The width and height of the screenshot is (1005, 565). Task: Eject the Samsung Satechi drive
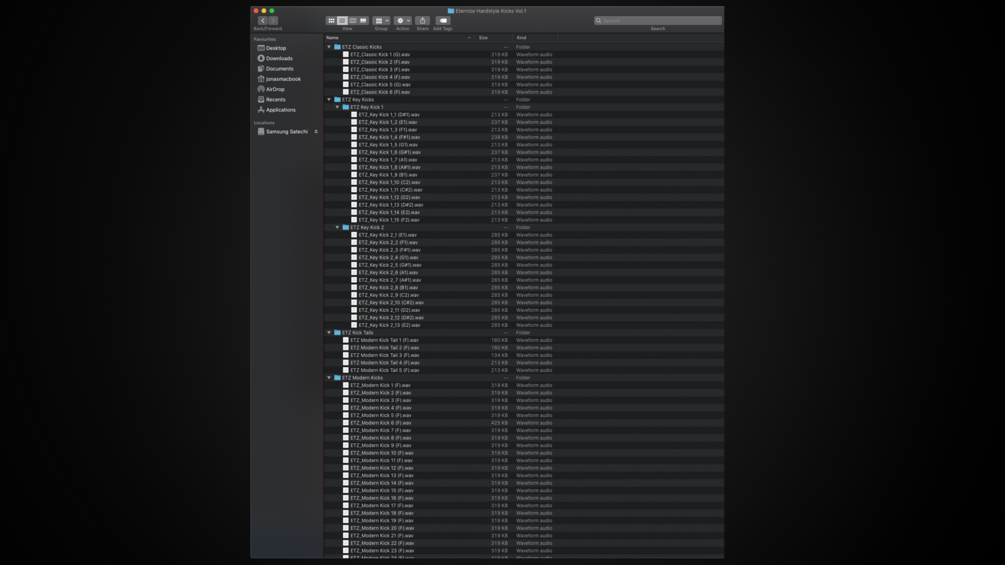click(316, 131)
